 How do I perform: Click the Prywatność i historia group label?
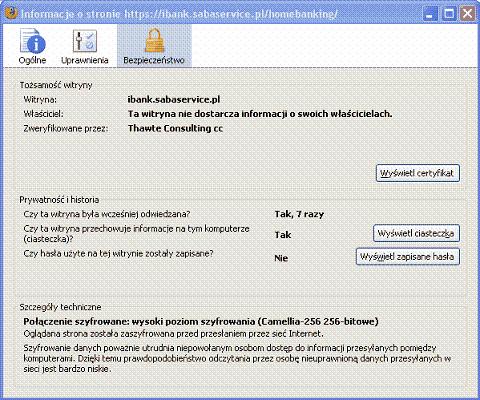[59, 200]
